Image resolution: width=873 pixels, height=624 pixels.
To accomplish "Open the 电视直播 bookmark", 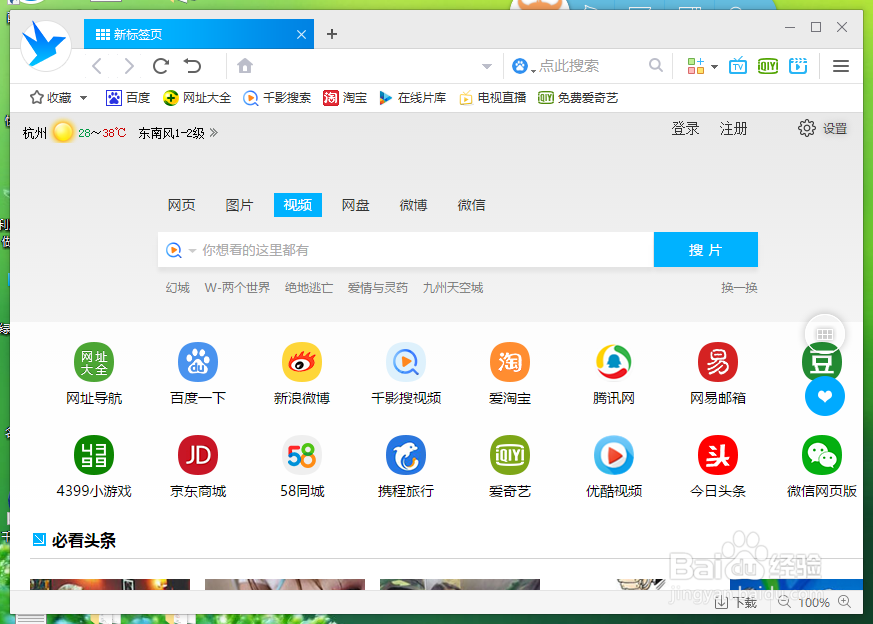I will coord(493,98).
